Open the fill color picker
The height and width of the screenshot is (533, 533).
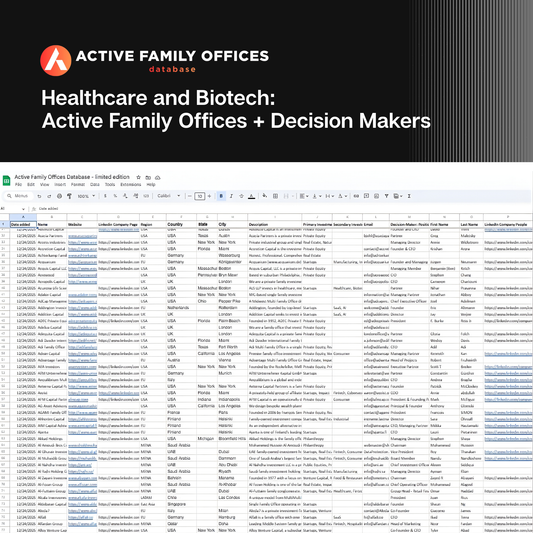pyautogui.click(x=265, y=196)
